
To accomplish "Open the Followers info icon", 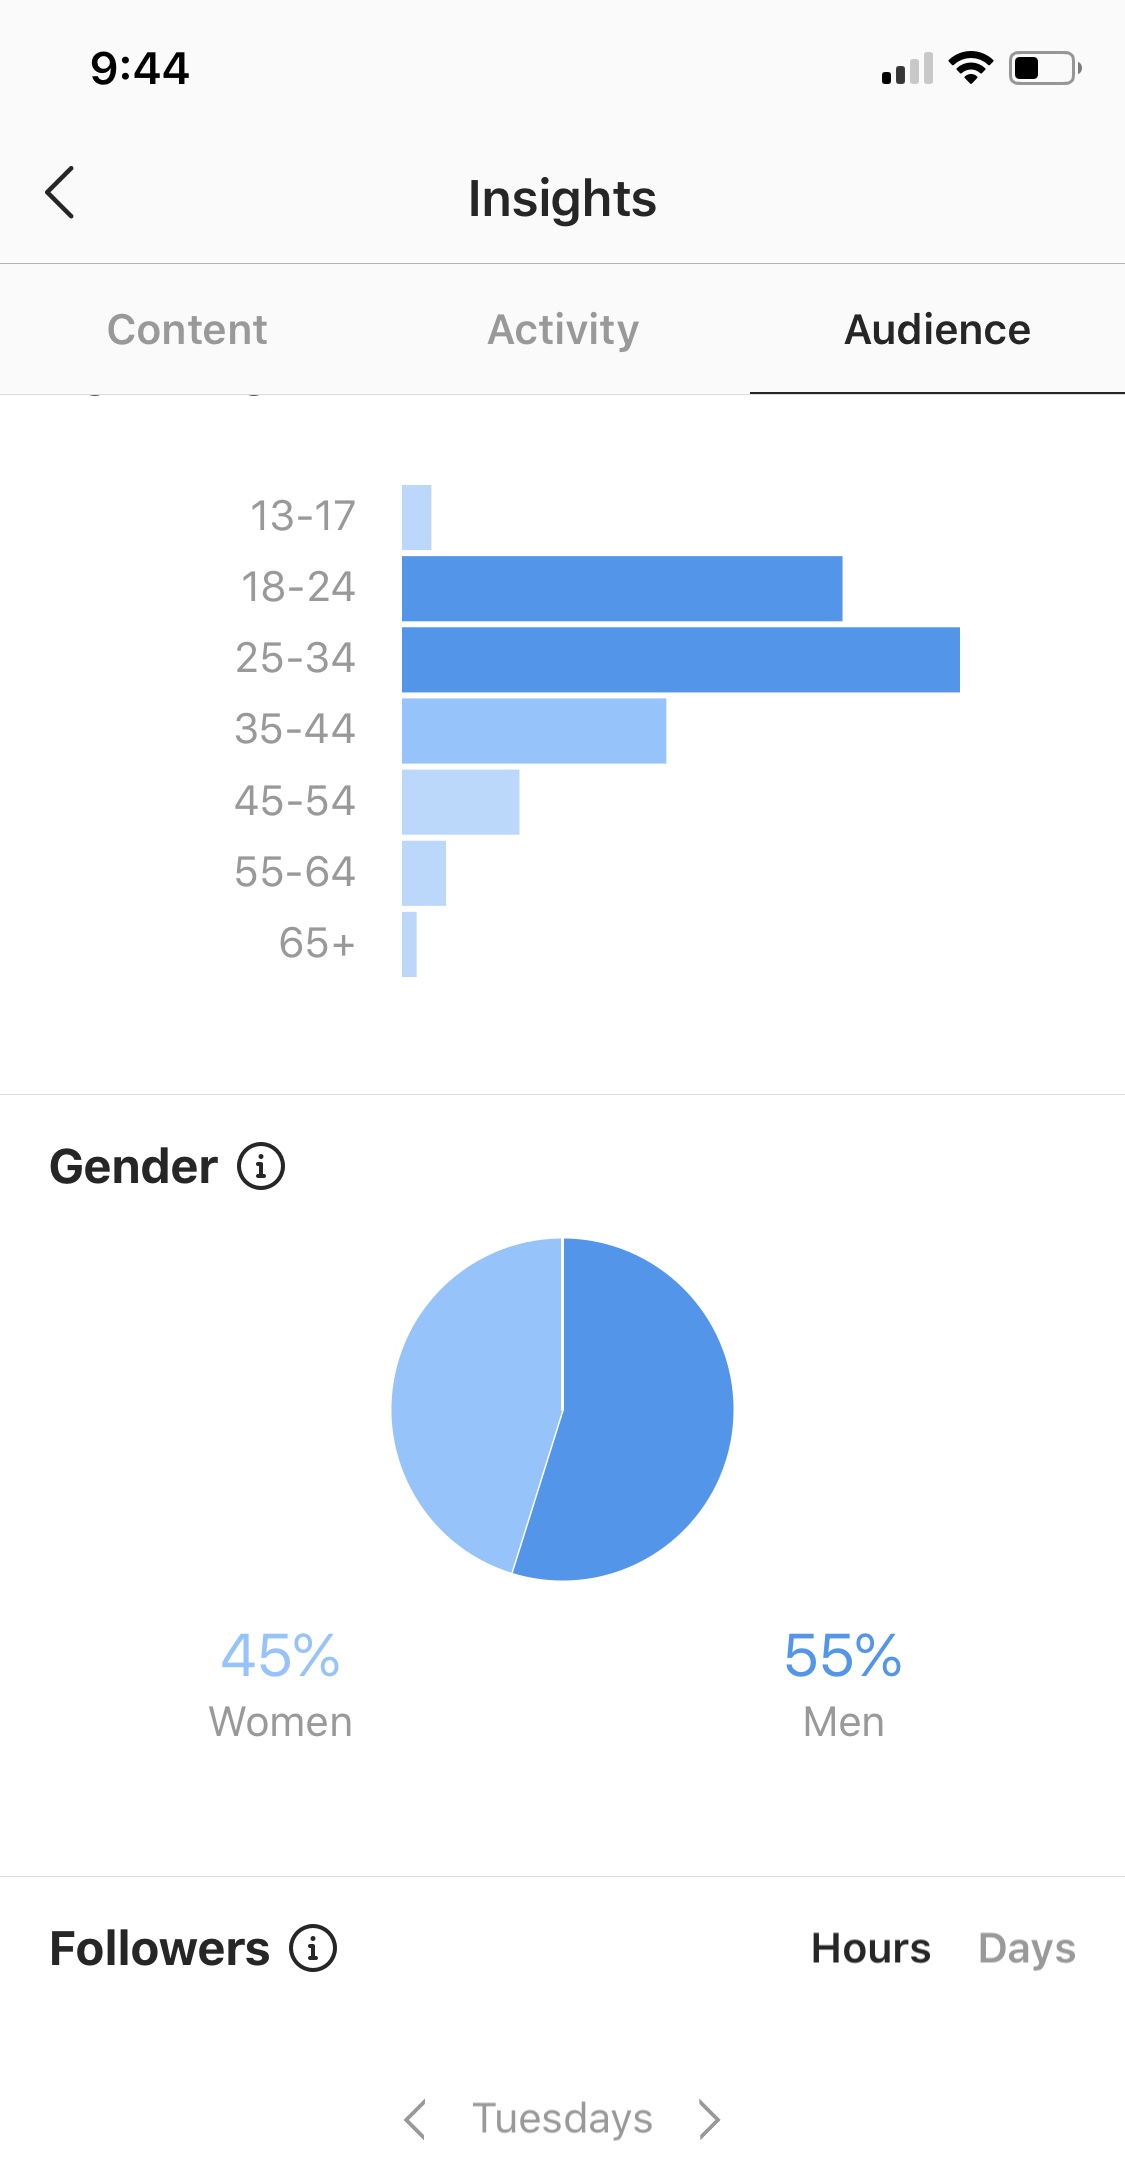I will [313, 1948].
